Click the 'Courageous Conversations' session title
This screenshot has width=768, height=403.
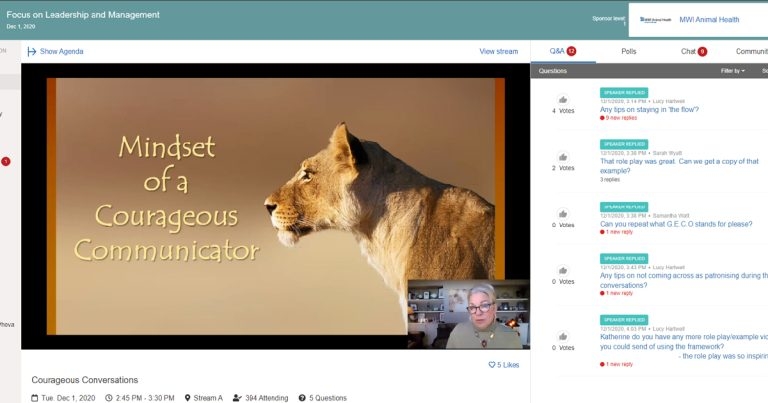[x=85, y=380]
